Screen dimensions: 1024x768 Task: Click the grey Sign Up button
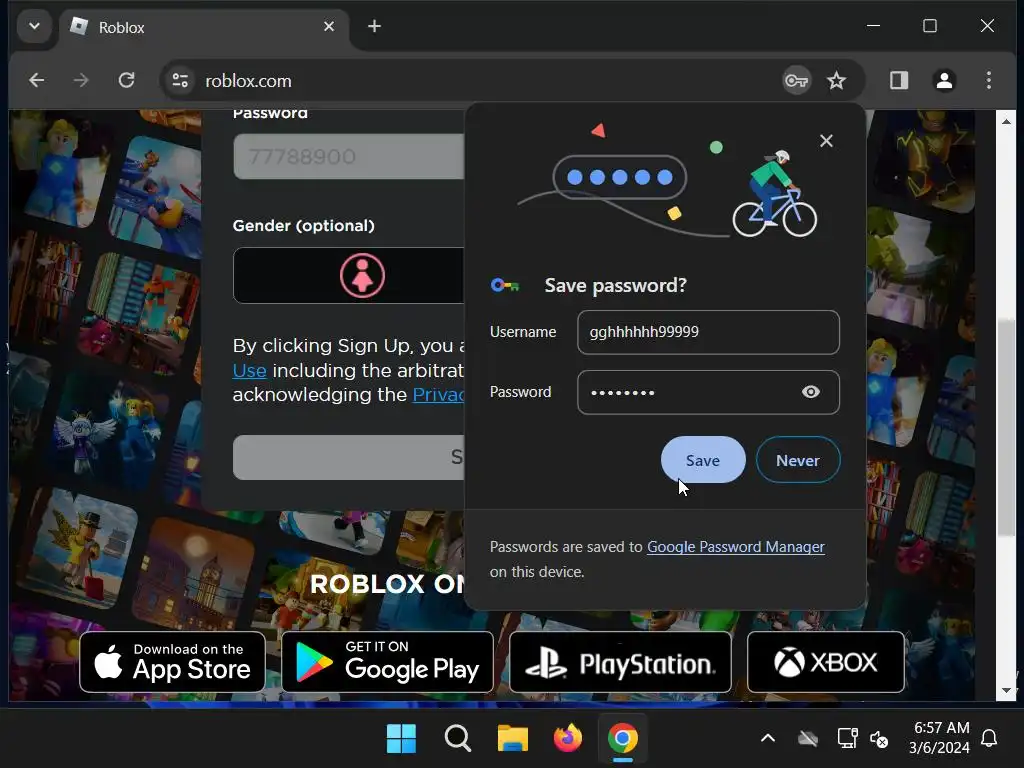coord(349,457)
